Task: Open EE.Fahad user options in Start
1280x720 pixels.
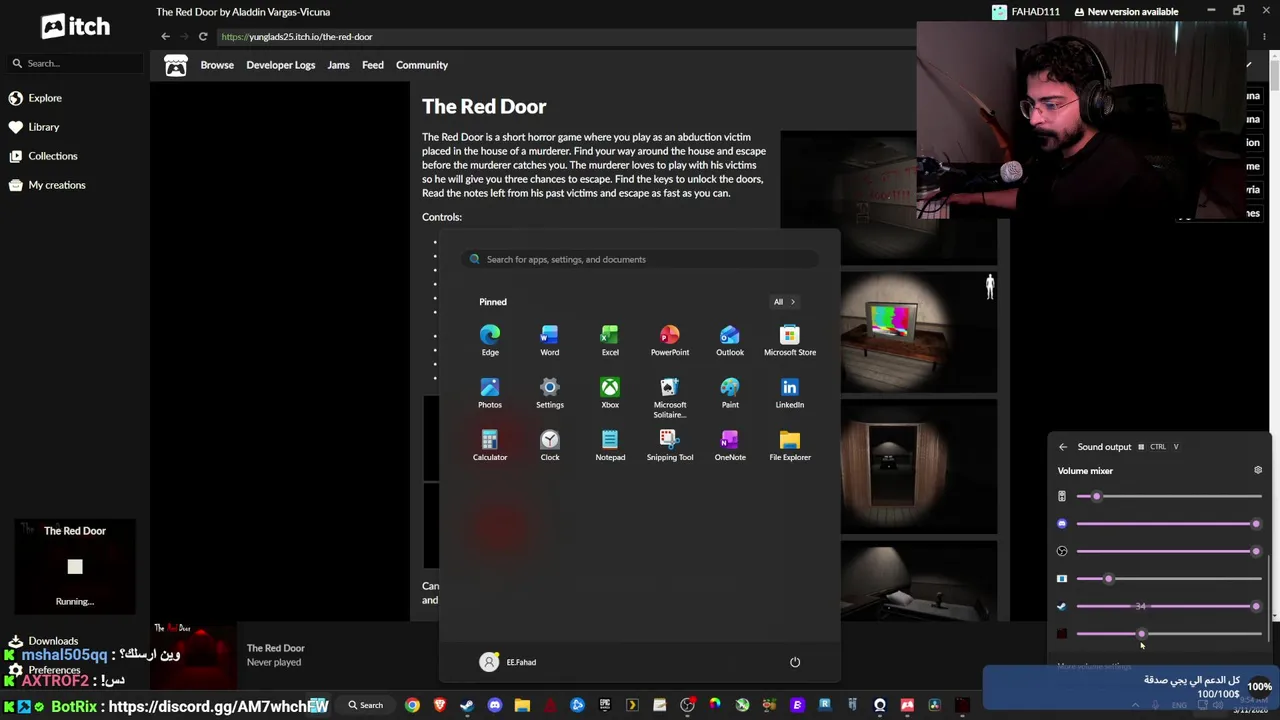Action: click(x=508, y=662)
